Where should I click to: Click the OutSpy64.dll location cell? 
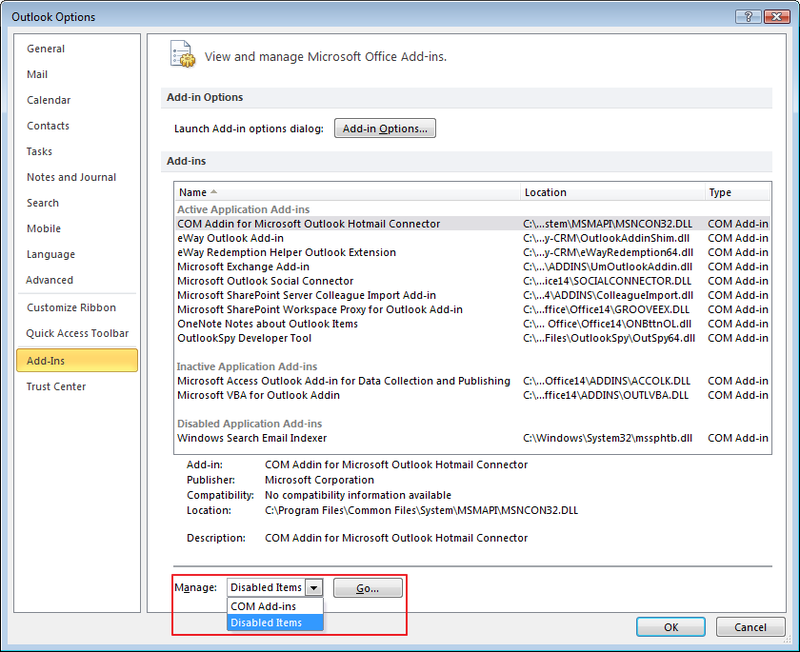(x=609, y=338)
